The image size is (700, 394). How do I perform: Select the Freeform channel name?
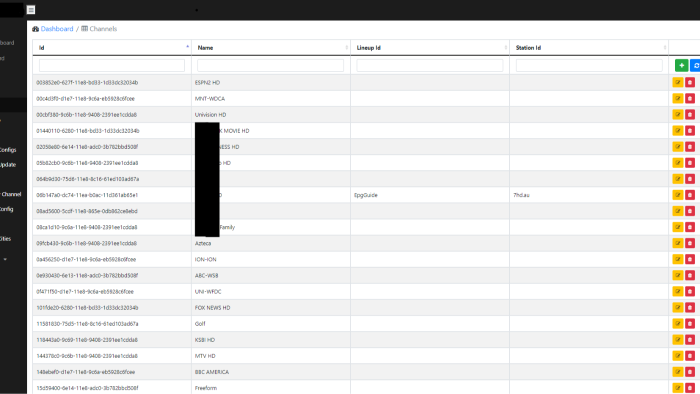click(206, 388)
